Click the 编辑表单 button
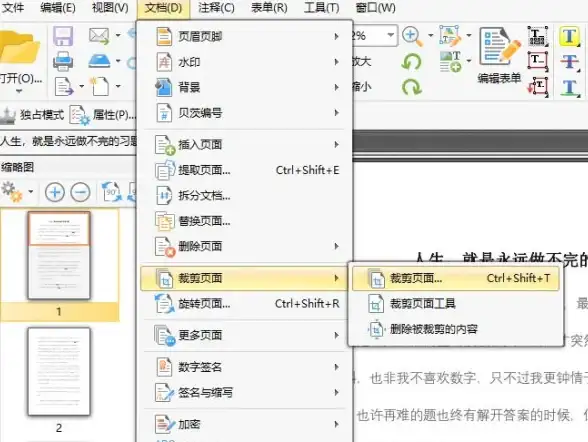The height and width of the screenshot is (442, 588). (500, 55)
